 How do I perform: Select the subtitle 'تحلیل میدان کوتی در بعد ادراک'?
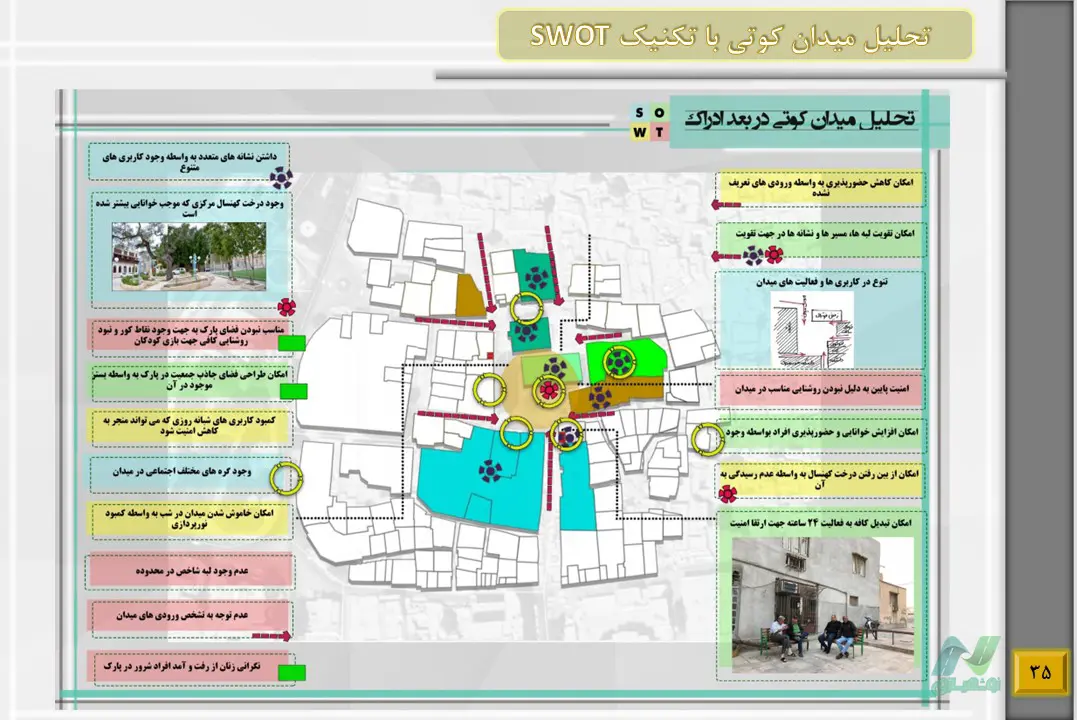point(801,119)
